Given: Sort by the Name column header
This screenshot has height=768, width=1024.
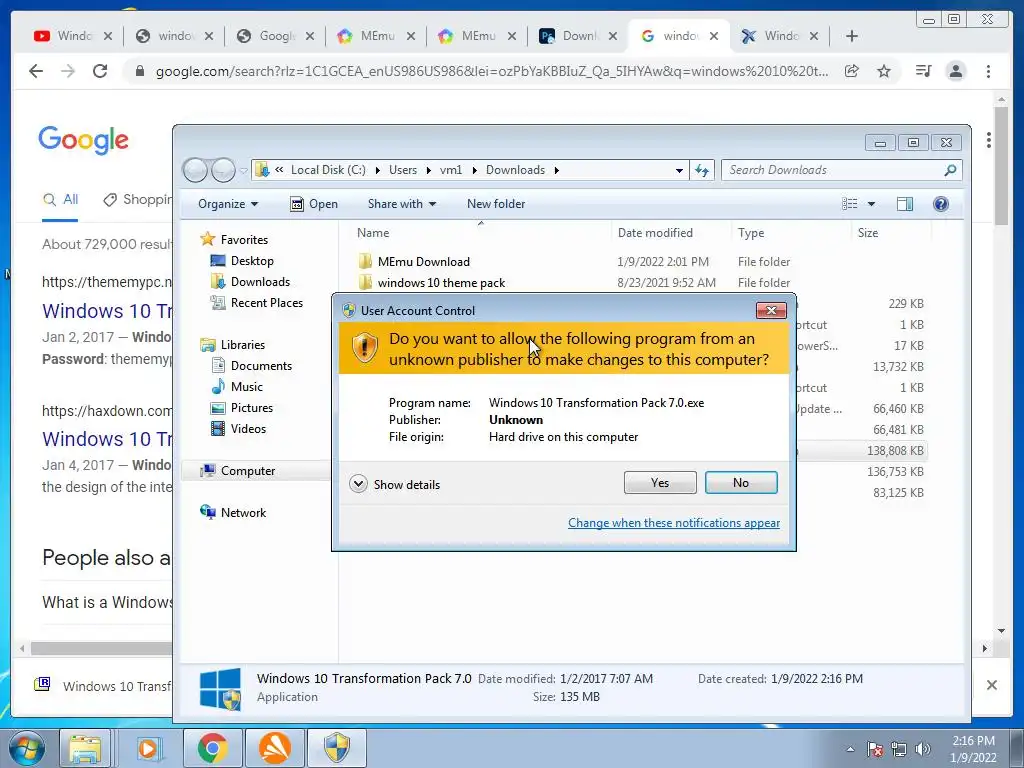Looking at the screenshot, I should [x=373, y=232].
